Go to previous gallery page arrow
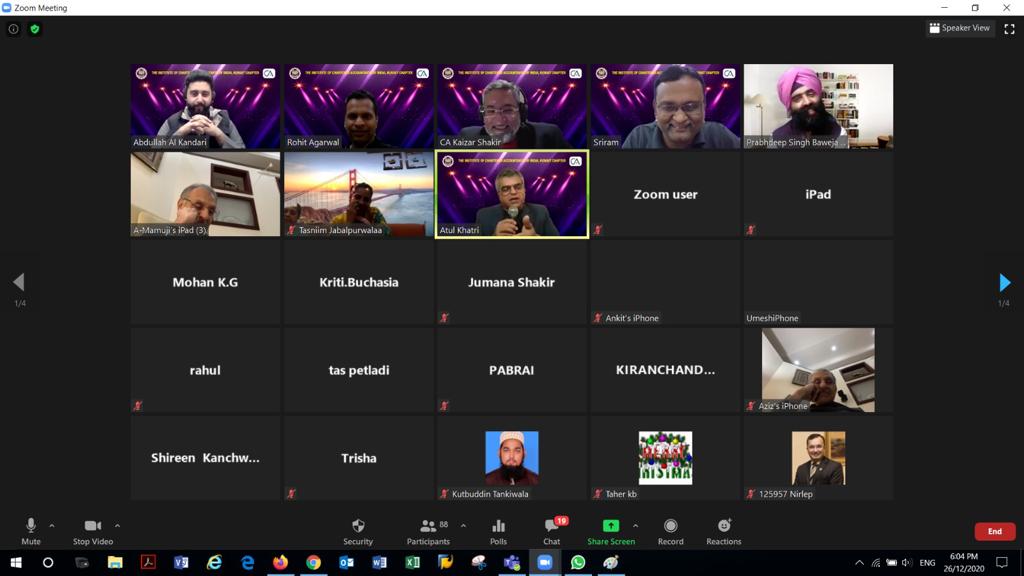Screen dimensions: 1024x576 [x=19, y=282]
